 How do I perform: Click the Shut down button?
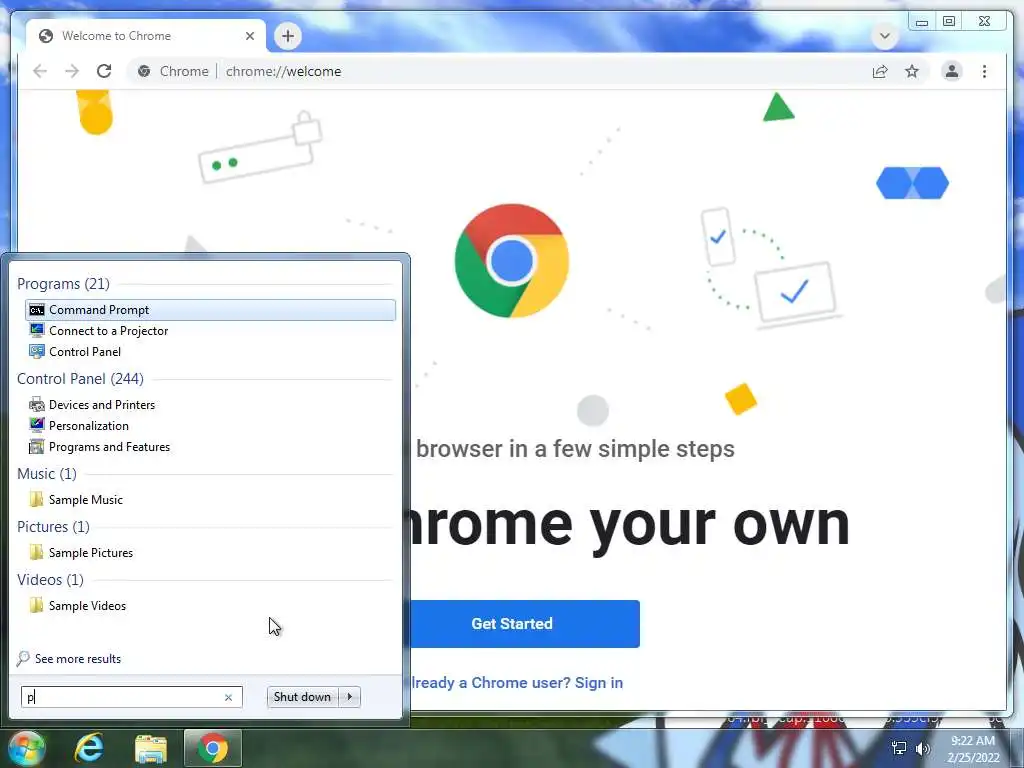pos(302,697)
